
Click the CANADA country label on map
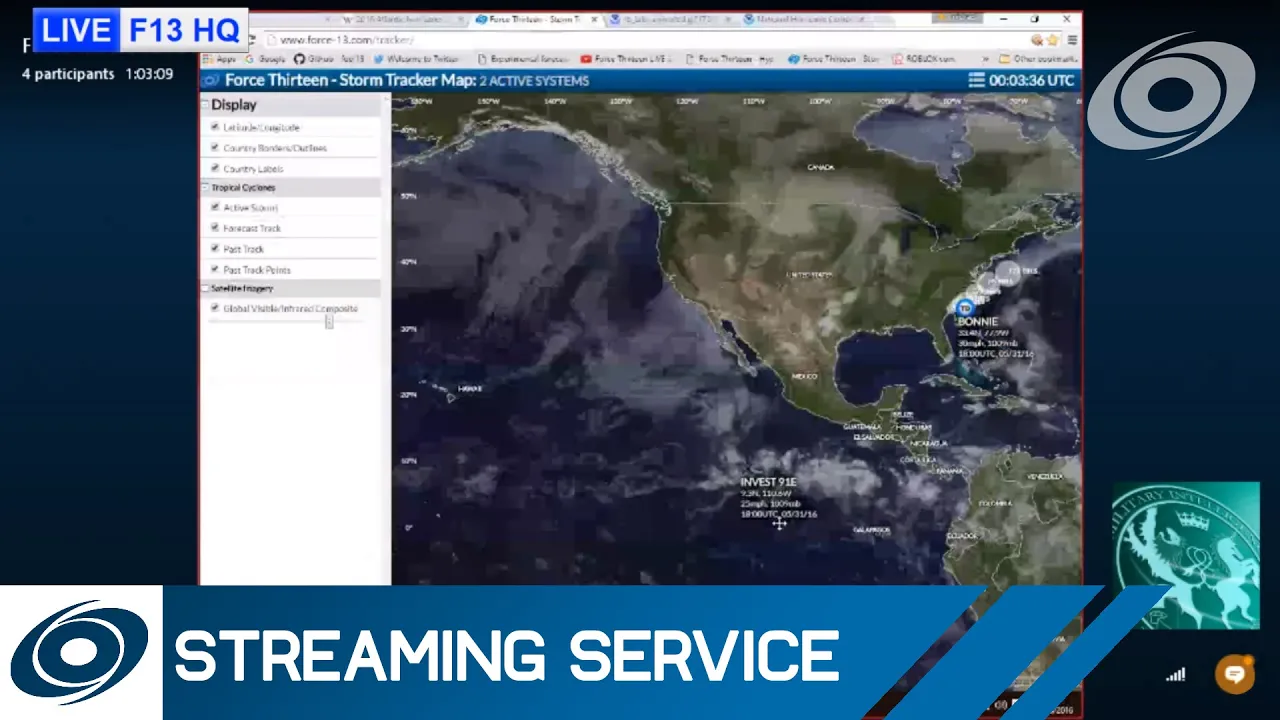(820, 167)
